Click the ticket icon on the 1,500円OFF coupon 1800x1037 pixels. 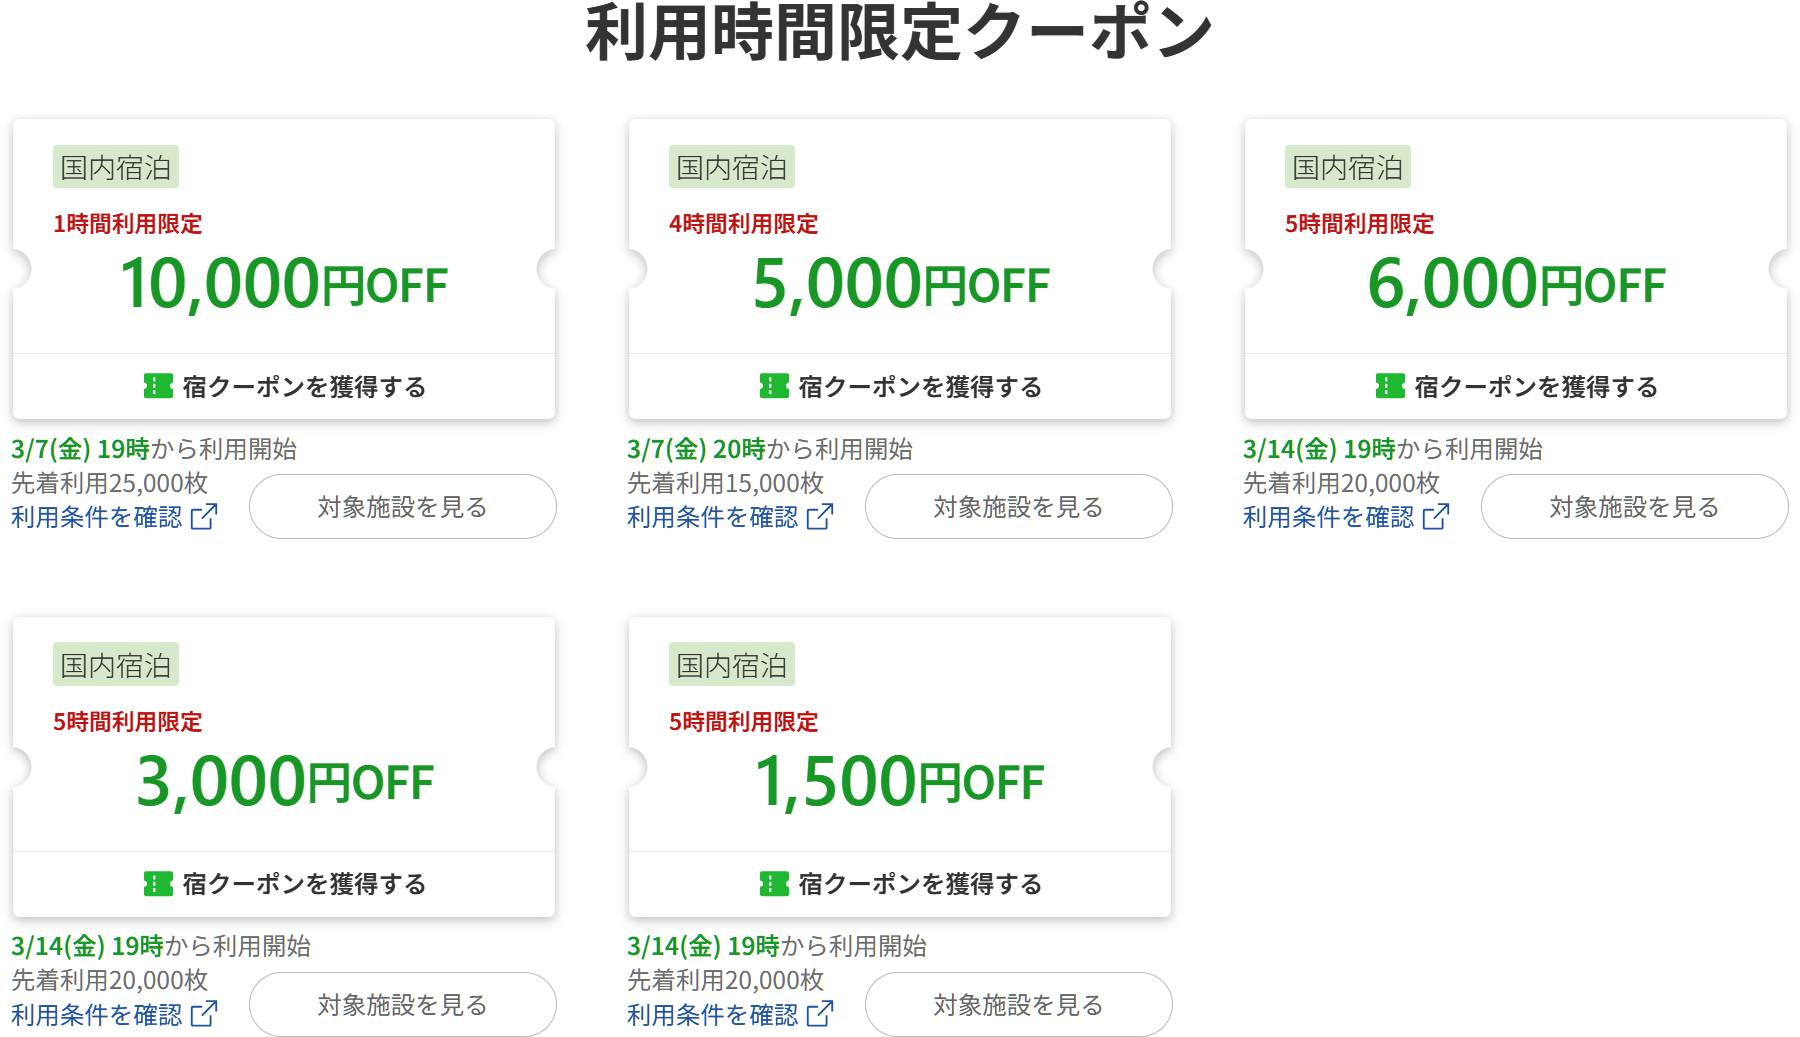click(773, 883)
